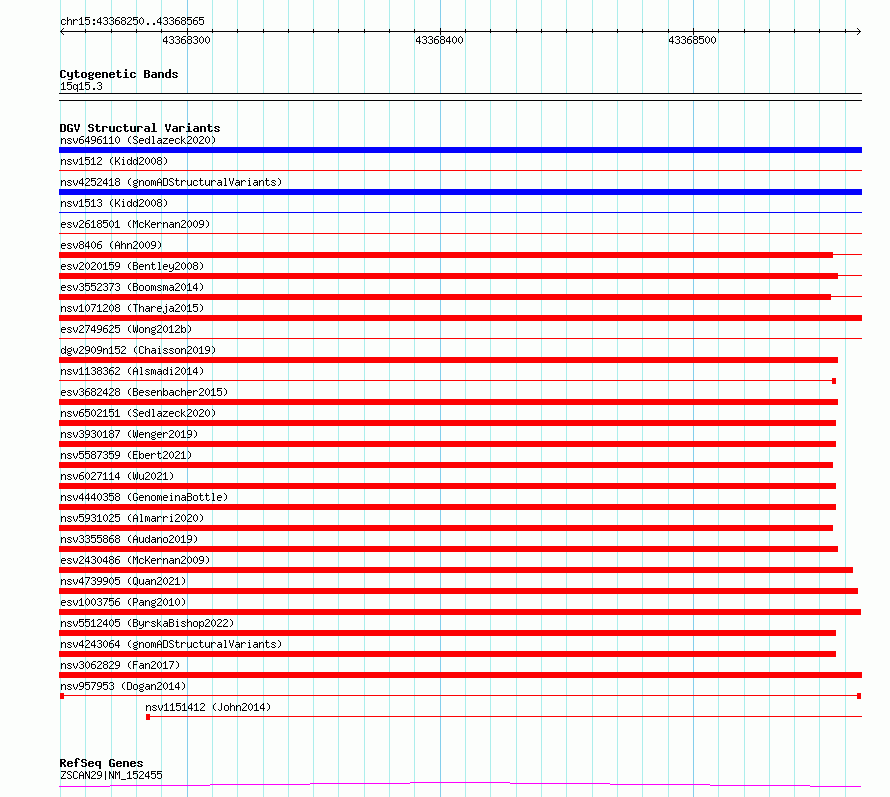The image size is (890, 797).
Task: Click the thin blue line under nsv1513
Action: 460,213
